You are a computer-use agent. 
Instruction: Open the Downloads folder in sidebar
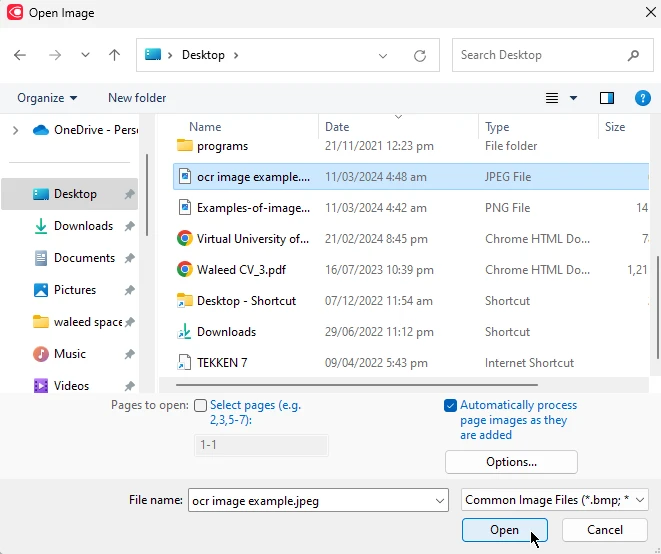pos(83,226)
